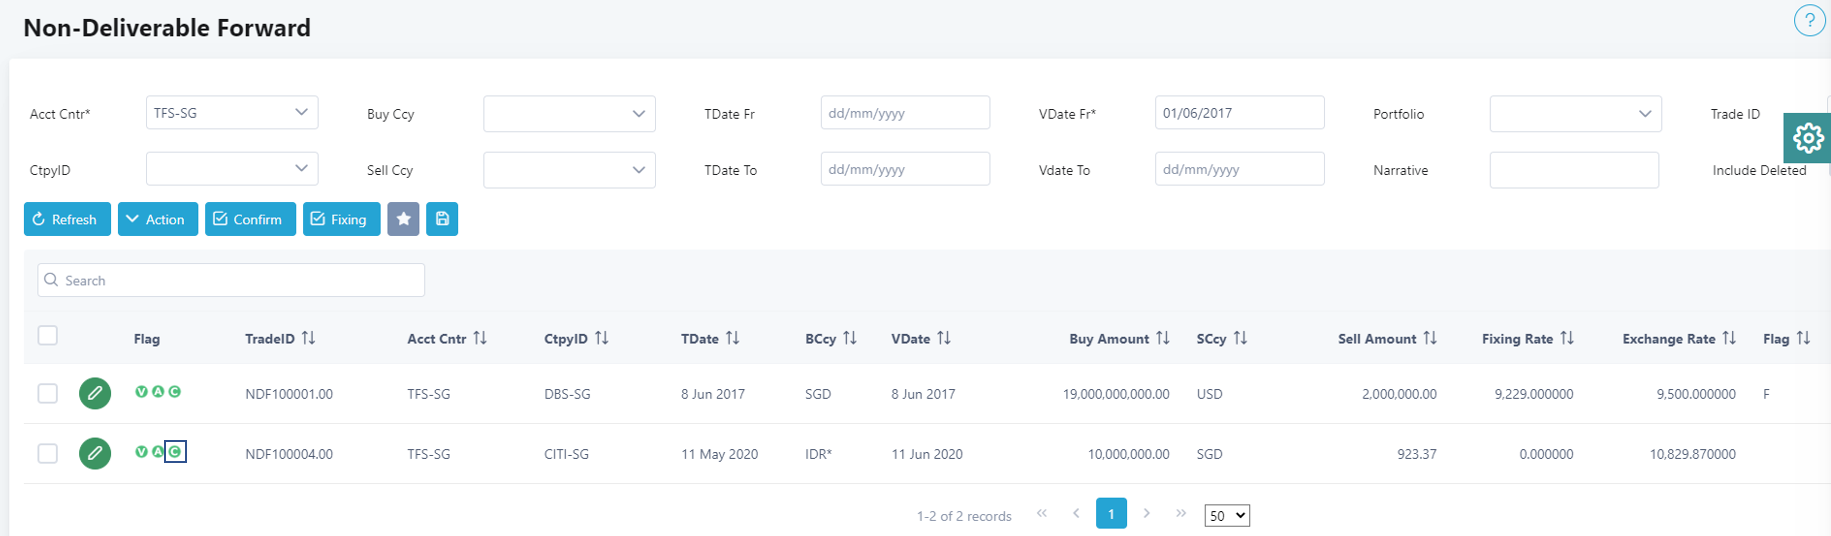Image resolution: width=1831 pixels, height=536 pixels.
Task: Edit trade NDF100001.00 with pencil icon
Action: click(x=95, y=393)
